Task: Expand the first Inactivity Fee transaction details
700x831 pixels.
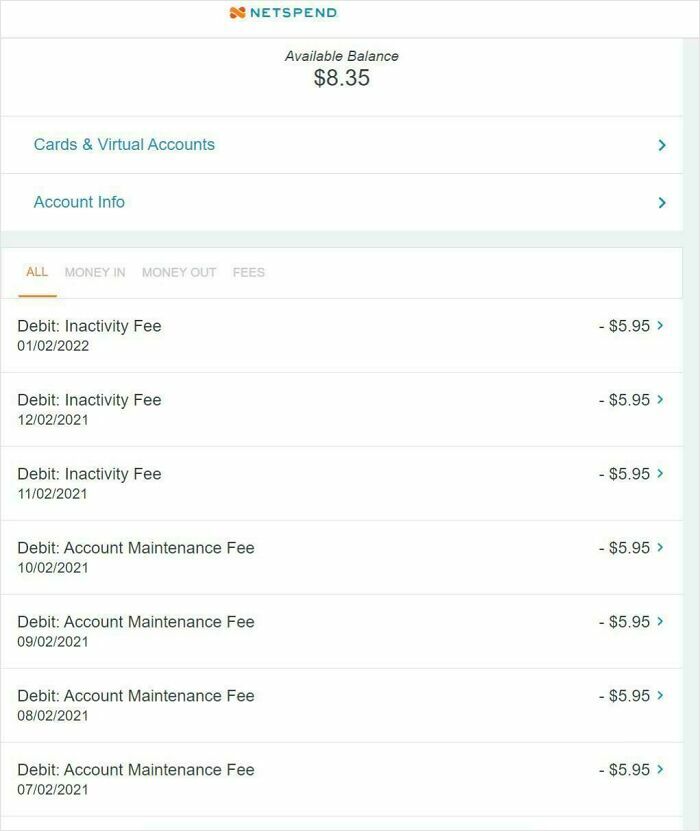Action: coord(350,335)
